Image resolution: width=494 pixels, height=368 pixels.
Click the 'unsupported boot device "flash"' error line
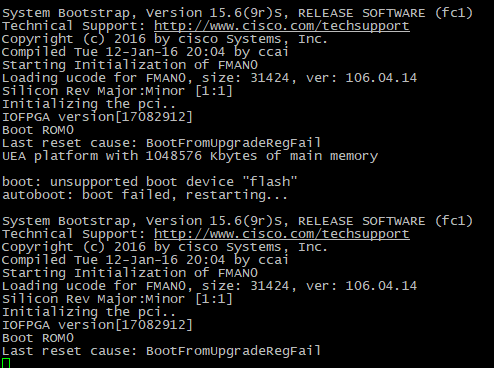tap(149, 182)
